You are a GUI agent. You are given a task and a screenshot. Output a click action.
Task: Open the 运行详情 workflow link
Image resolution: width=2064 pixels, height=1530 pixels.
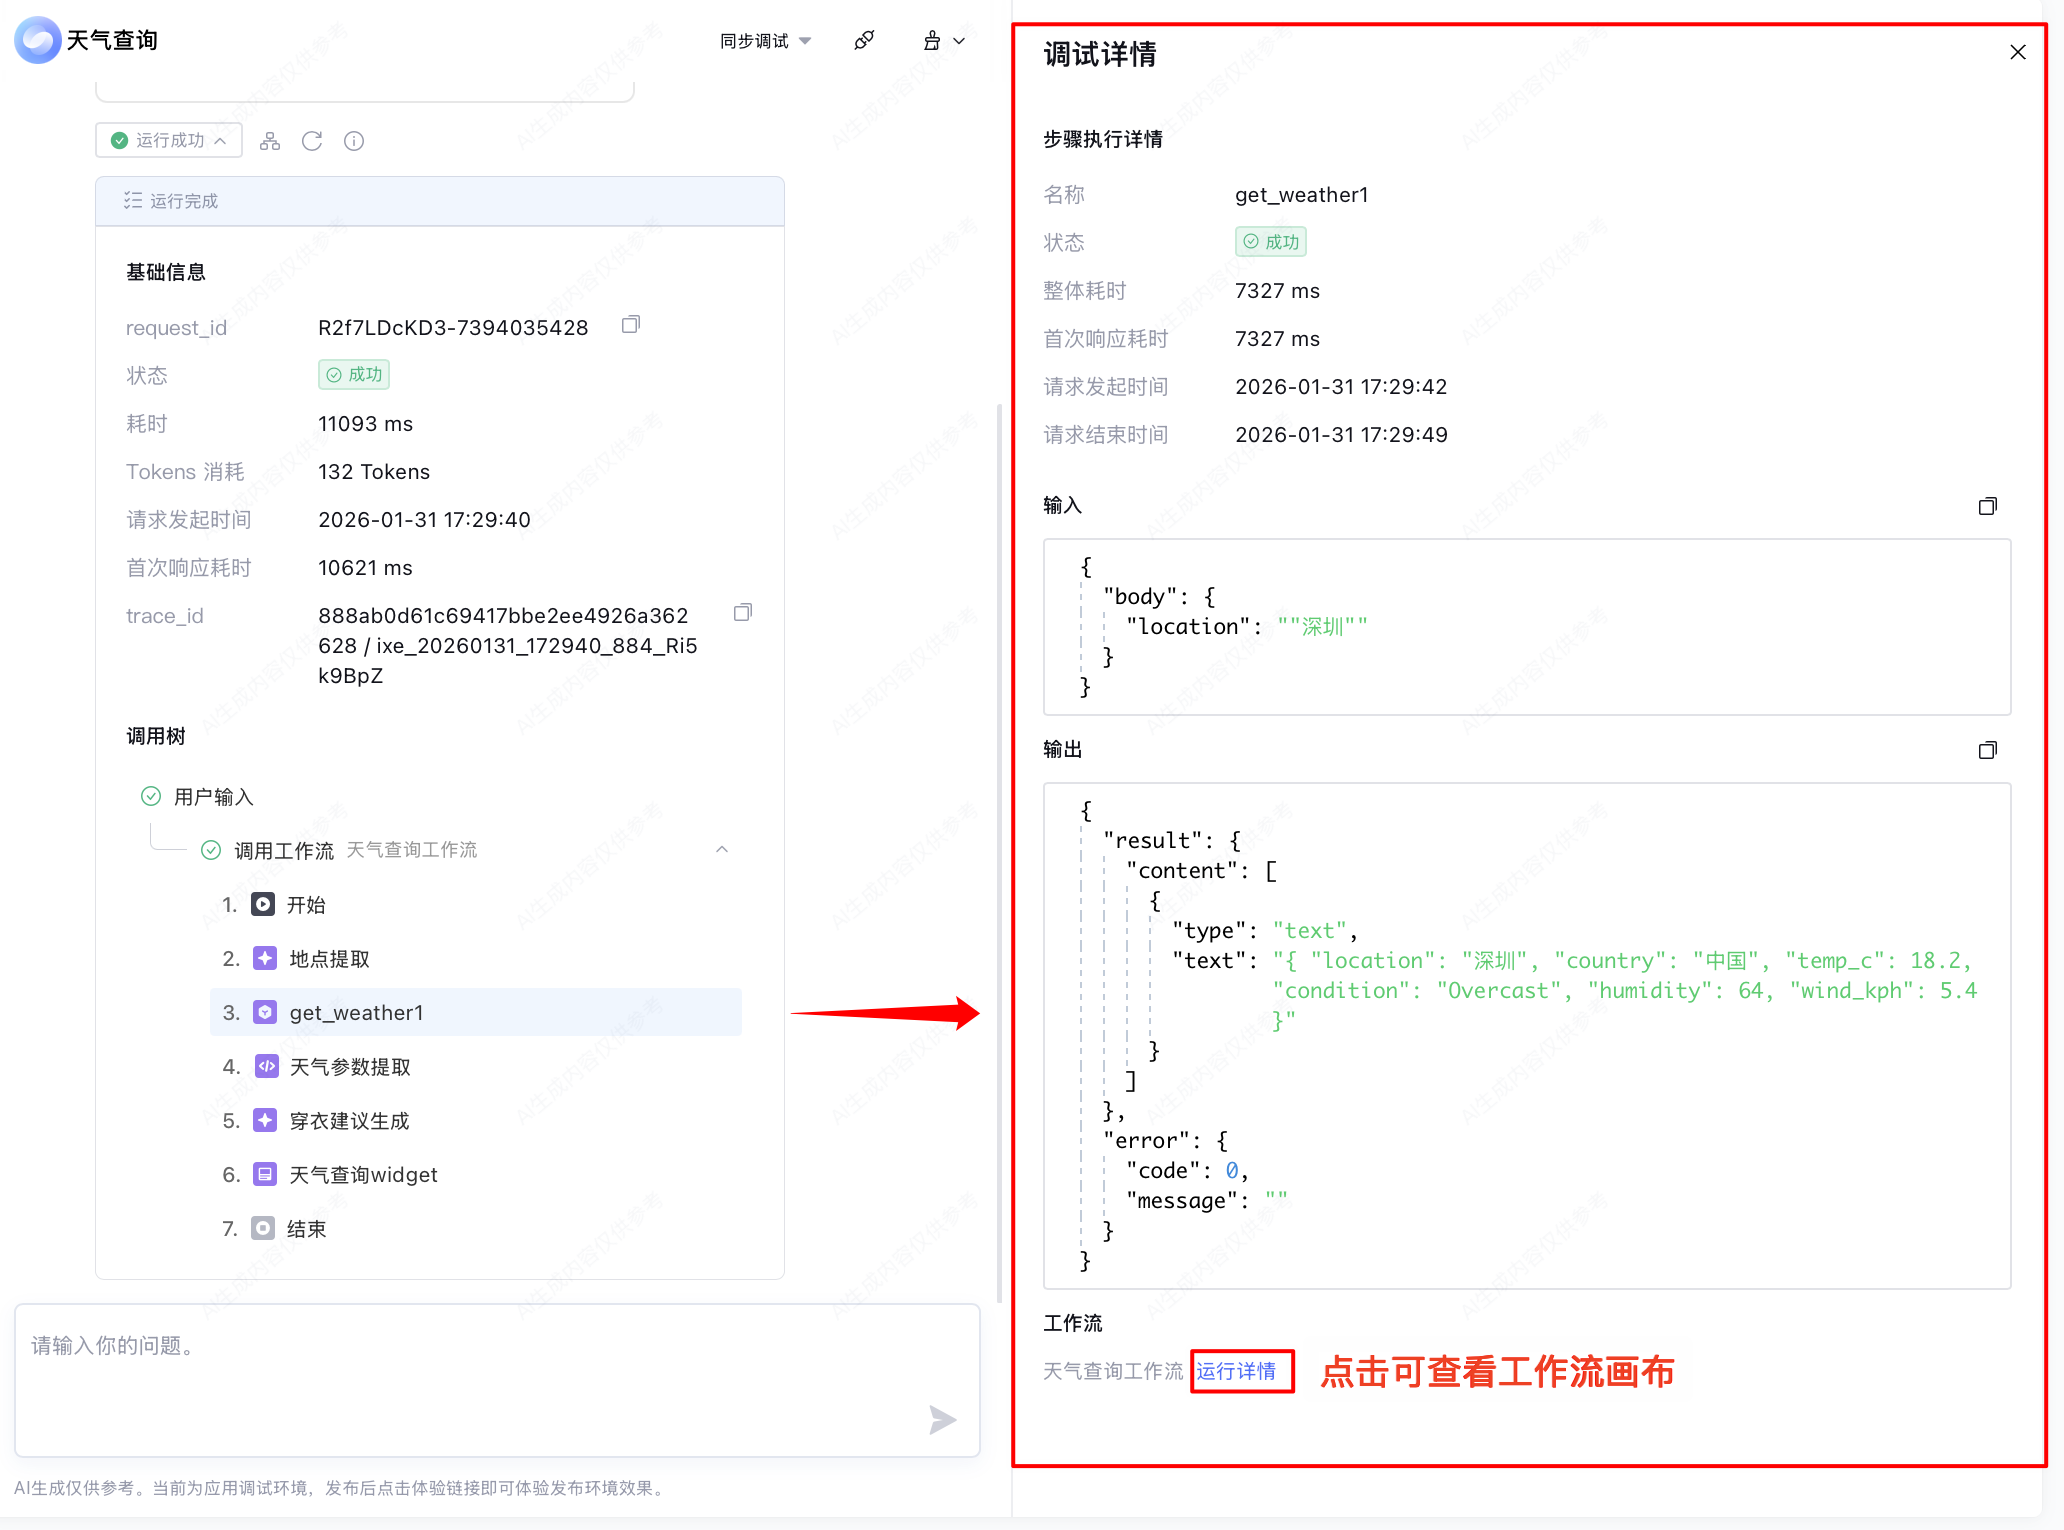(1236, 1371)
